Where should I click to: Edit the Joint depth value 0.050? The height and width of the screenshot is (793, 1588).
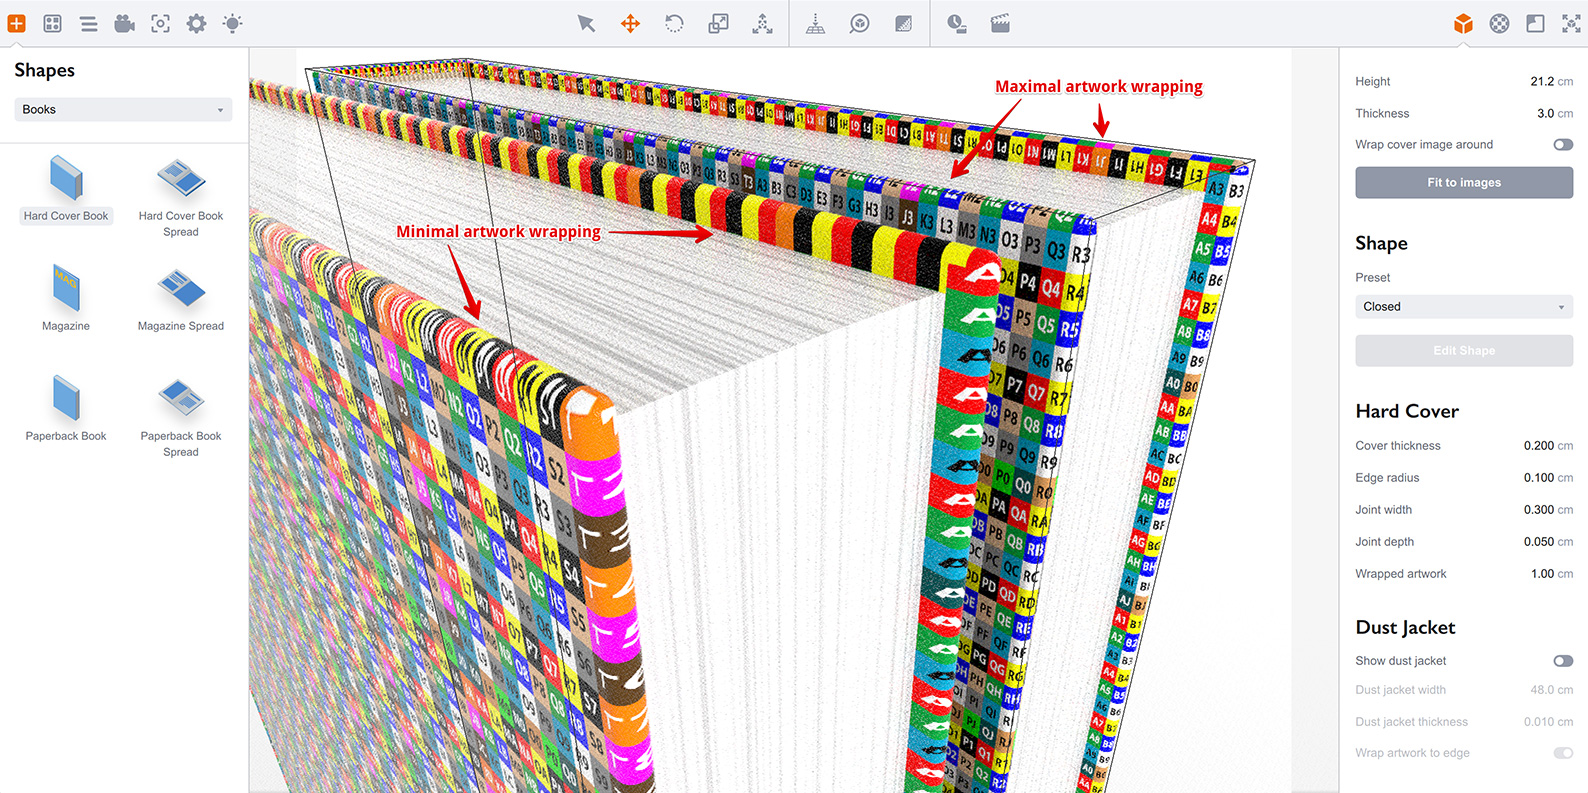pyautogui.click(x=1539, y=542)
